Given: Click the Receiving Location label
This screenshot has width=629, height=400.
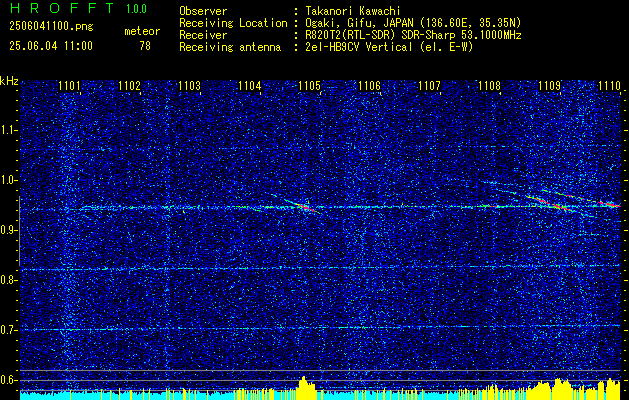Looking at the screenshot, I should 233,24.
